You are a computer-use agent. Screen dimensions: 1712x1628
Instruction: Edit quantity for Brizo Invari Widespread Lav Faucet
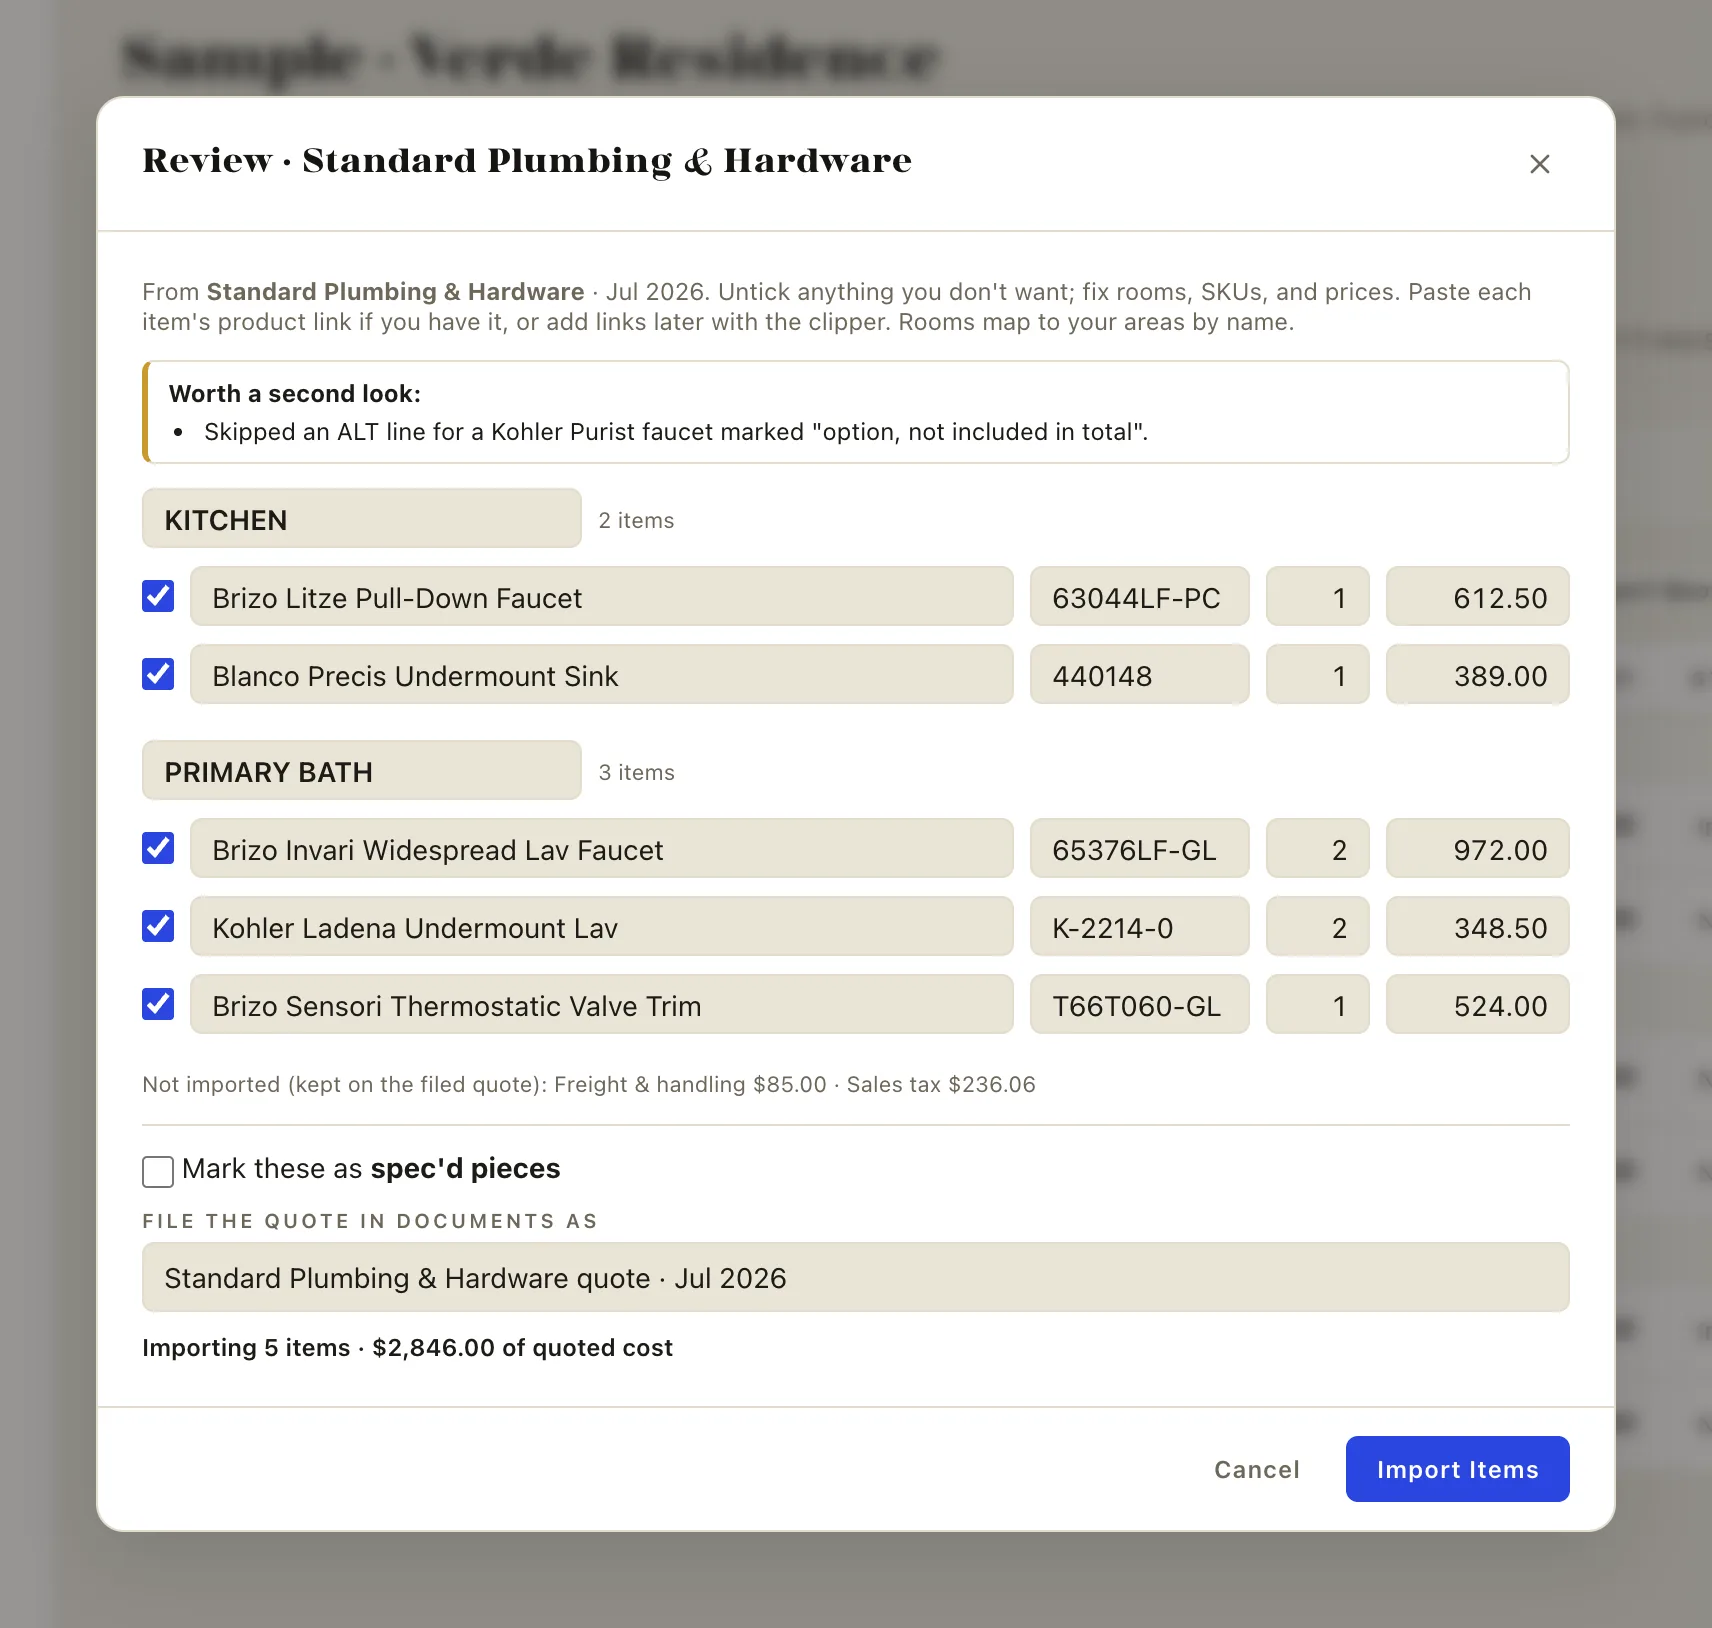click(1318, 849)
